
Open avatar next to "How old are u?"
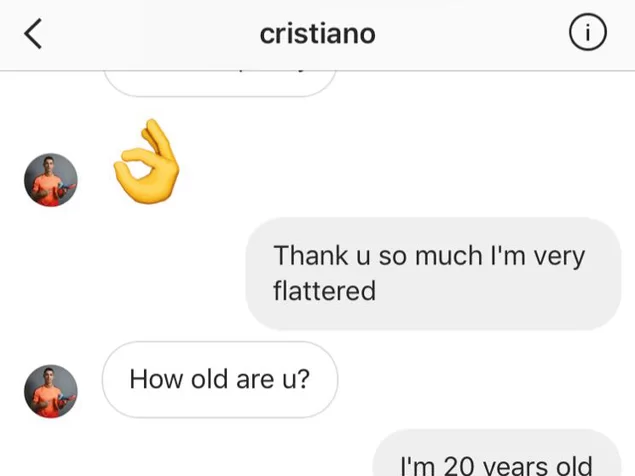coord(50,391)
